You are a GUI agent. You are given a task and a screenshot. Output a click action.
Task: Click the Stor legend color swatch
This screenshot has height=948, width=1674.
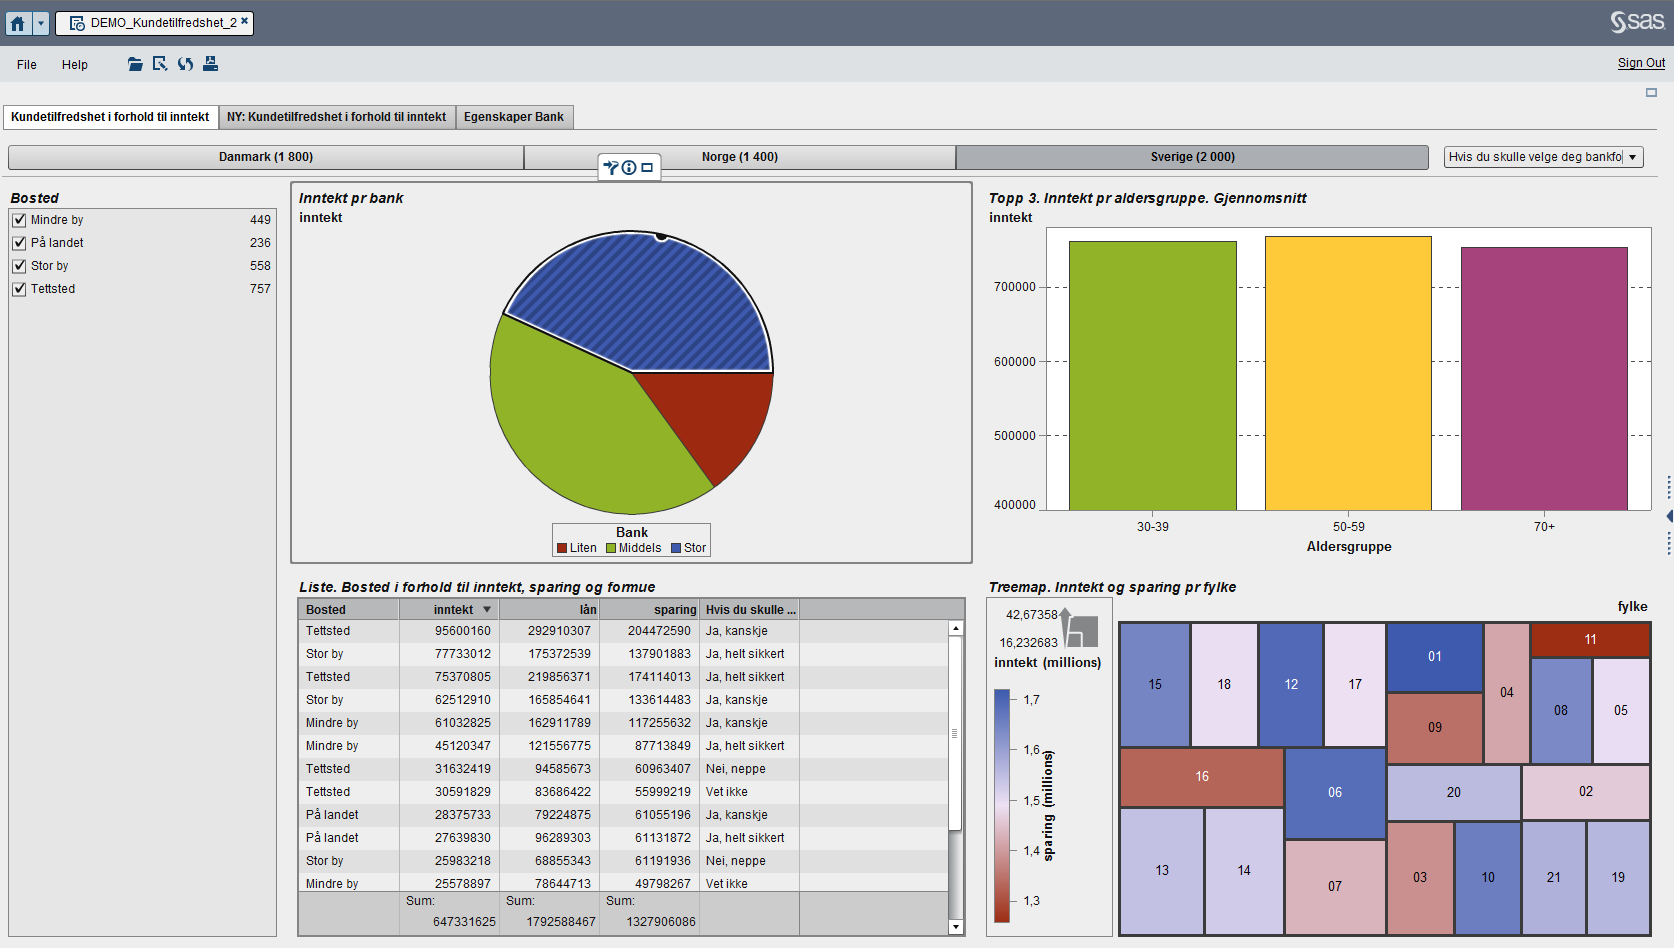pyautogui.click(x=676, y=548)
